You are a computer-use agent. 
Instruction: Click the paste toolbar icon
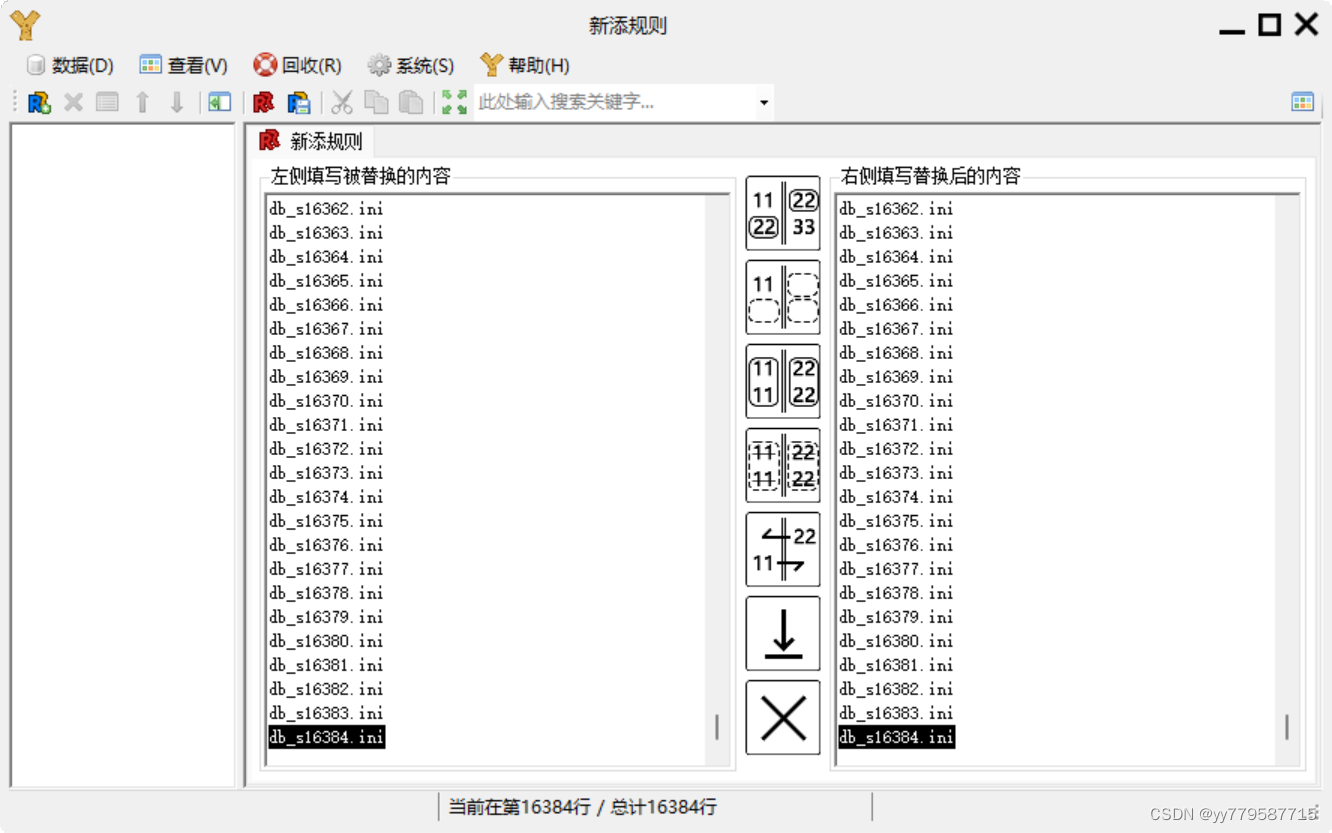click(x=410, y=102)
